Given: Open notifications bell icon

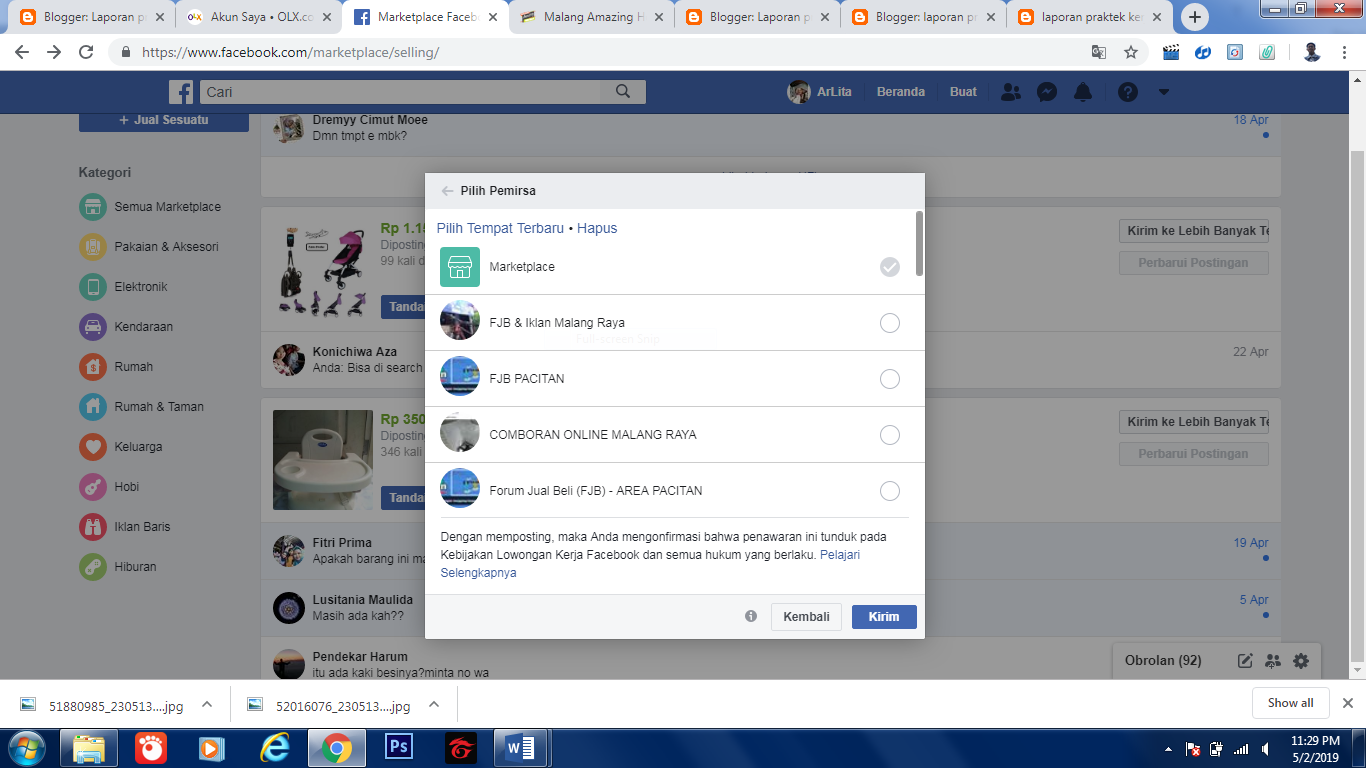Looking at the screenshot, I should [1083, 92].
